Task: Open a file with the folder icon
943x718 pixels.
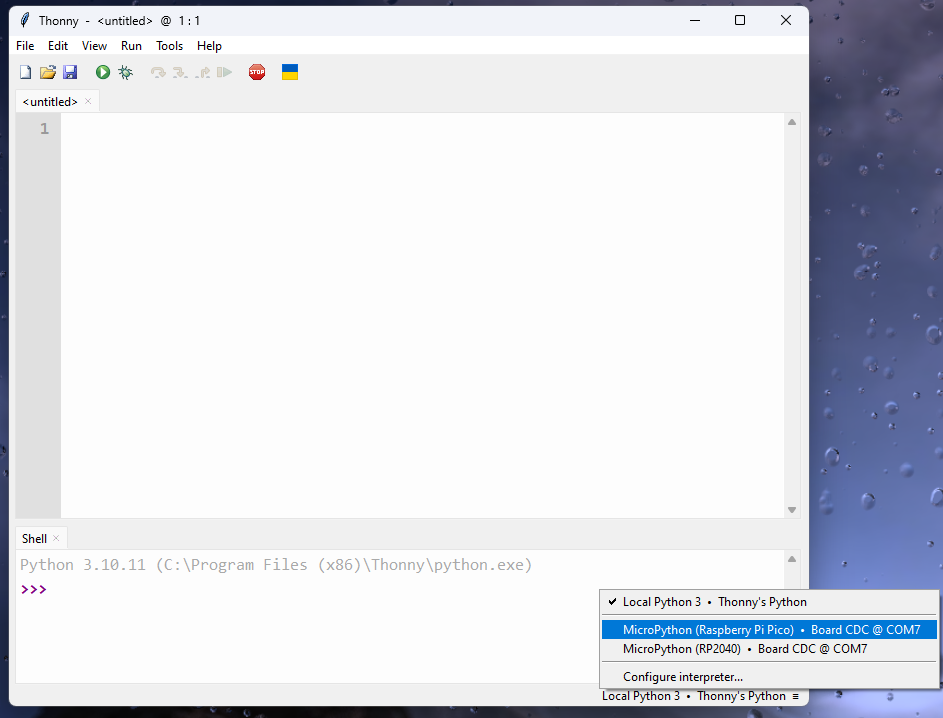Action: [x=47, y=72]
